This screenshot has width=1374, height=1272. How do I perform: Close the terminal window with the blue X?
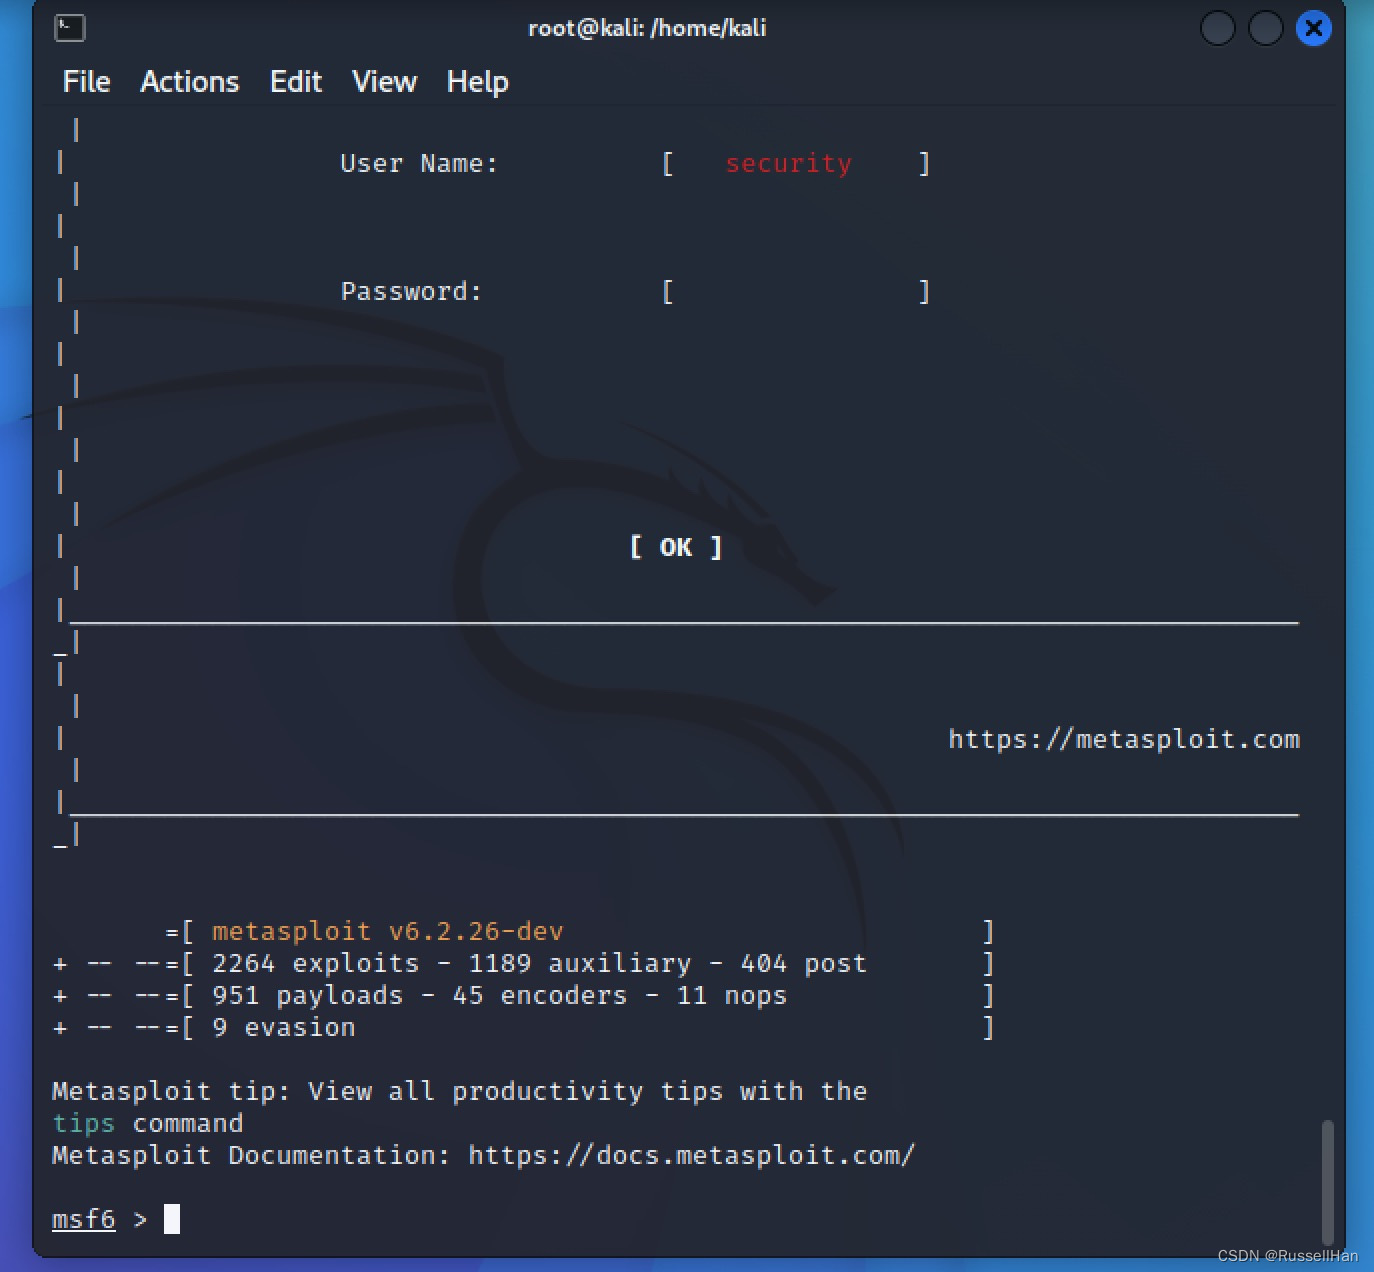tap(1314, 28)
